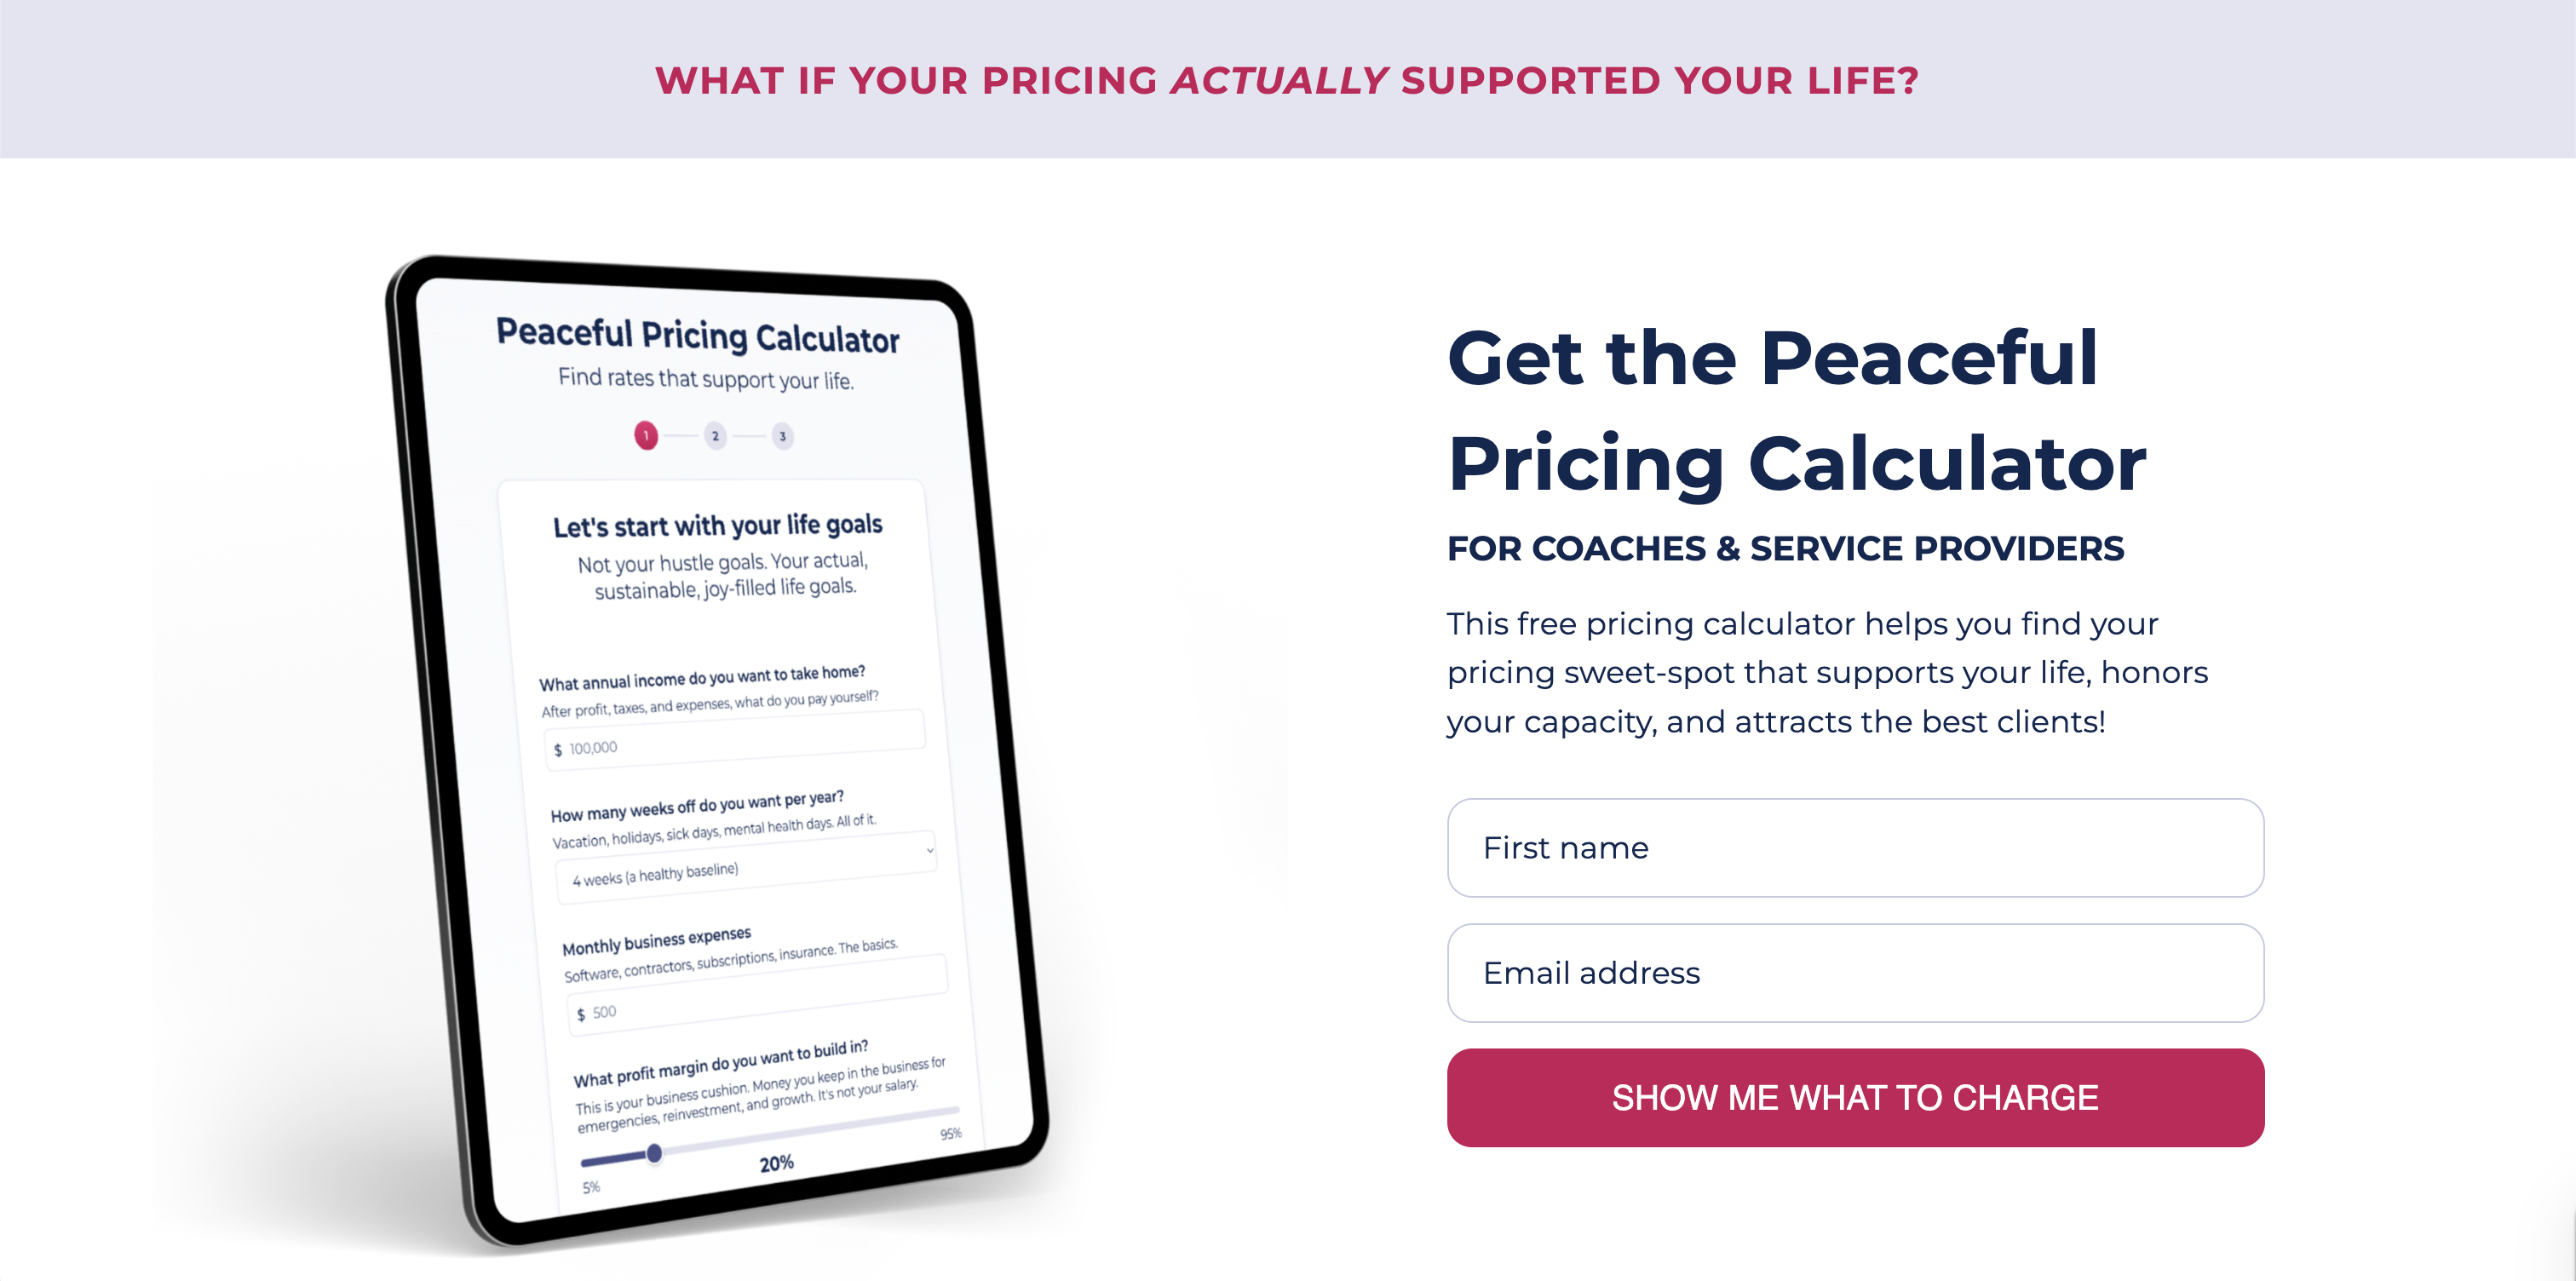Select step 1 indicator in the calculator

tap(647, 435)
